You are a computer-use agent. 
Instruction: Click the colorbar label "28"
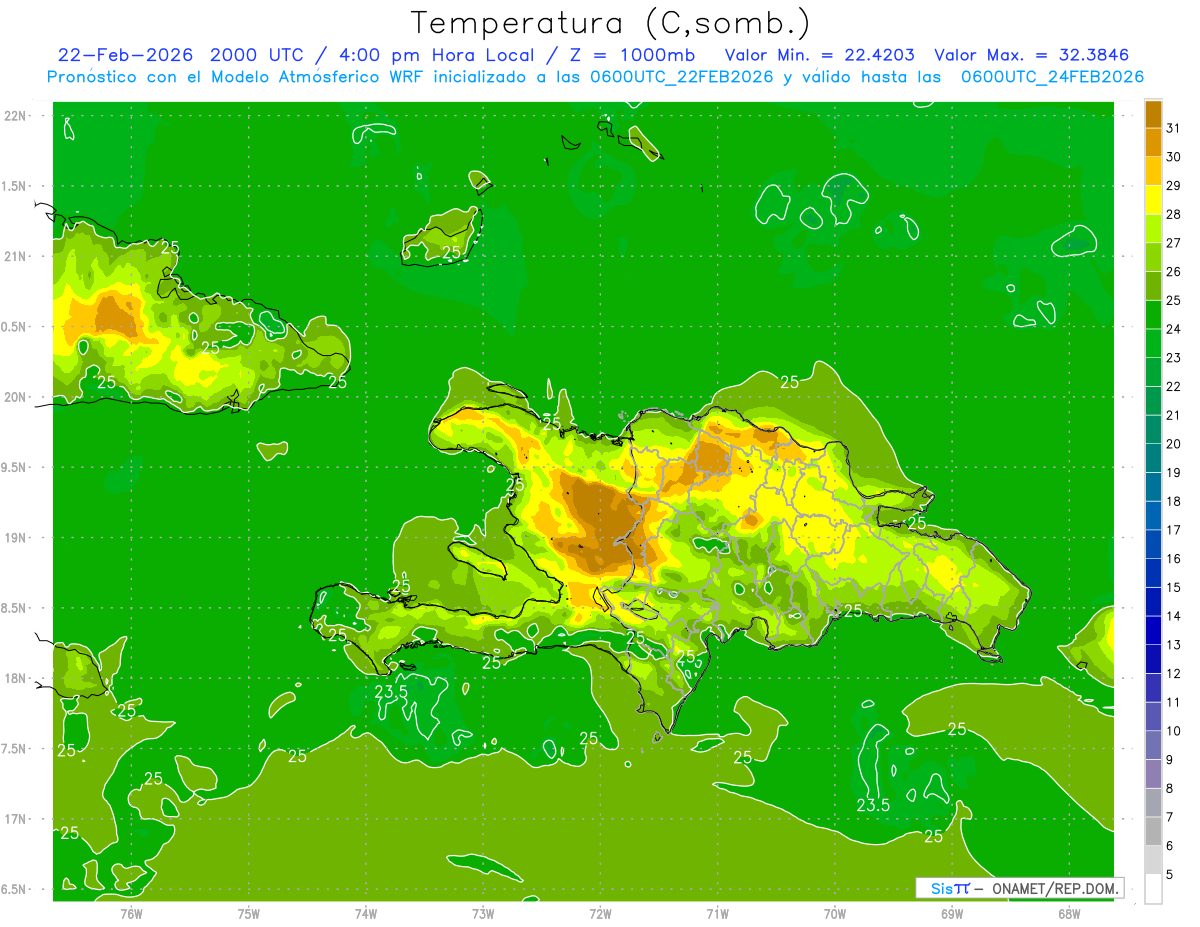pos(1174,214)
